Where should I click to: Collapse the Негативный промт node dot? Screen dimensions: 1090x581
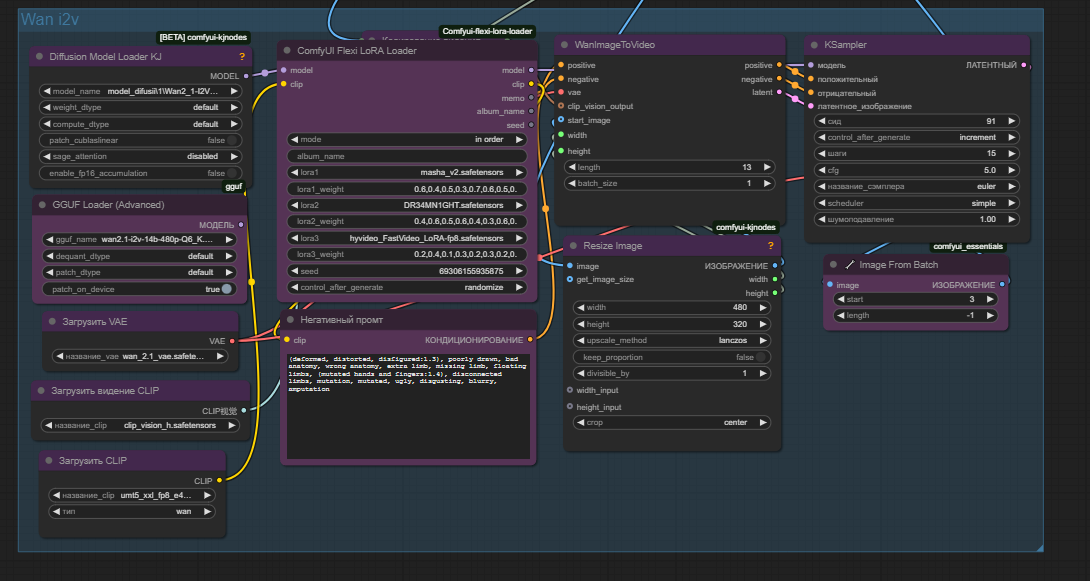point(290,320)
